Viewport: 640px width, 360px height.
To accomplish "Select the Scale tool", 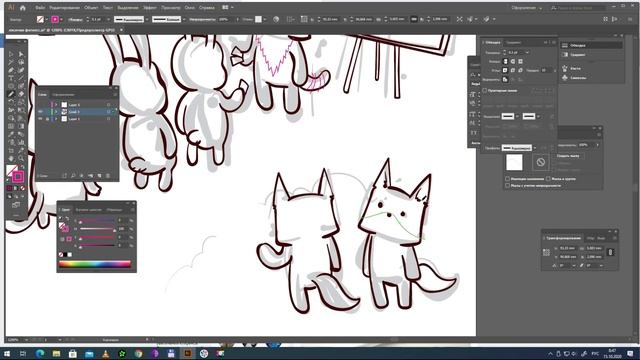I will tap(21, 102).
